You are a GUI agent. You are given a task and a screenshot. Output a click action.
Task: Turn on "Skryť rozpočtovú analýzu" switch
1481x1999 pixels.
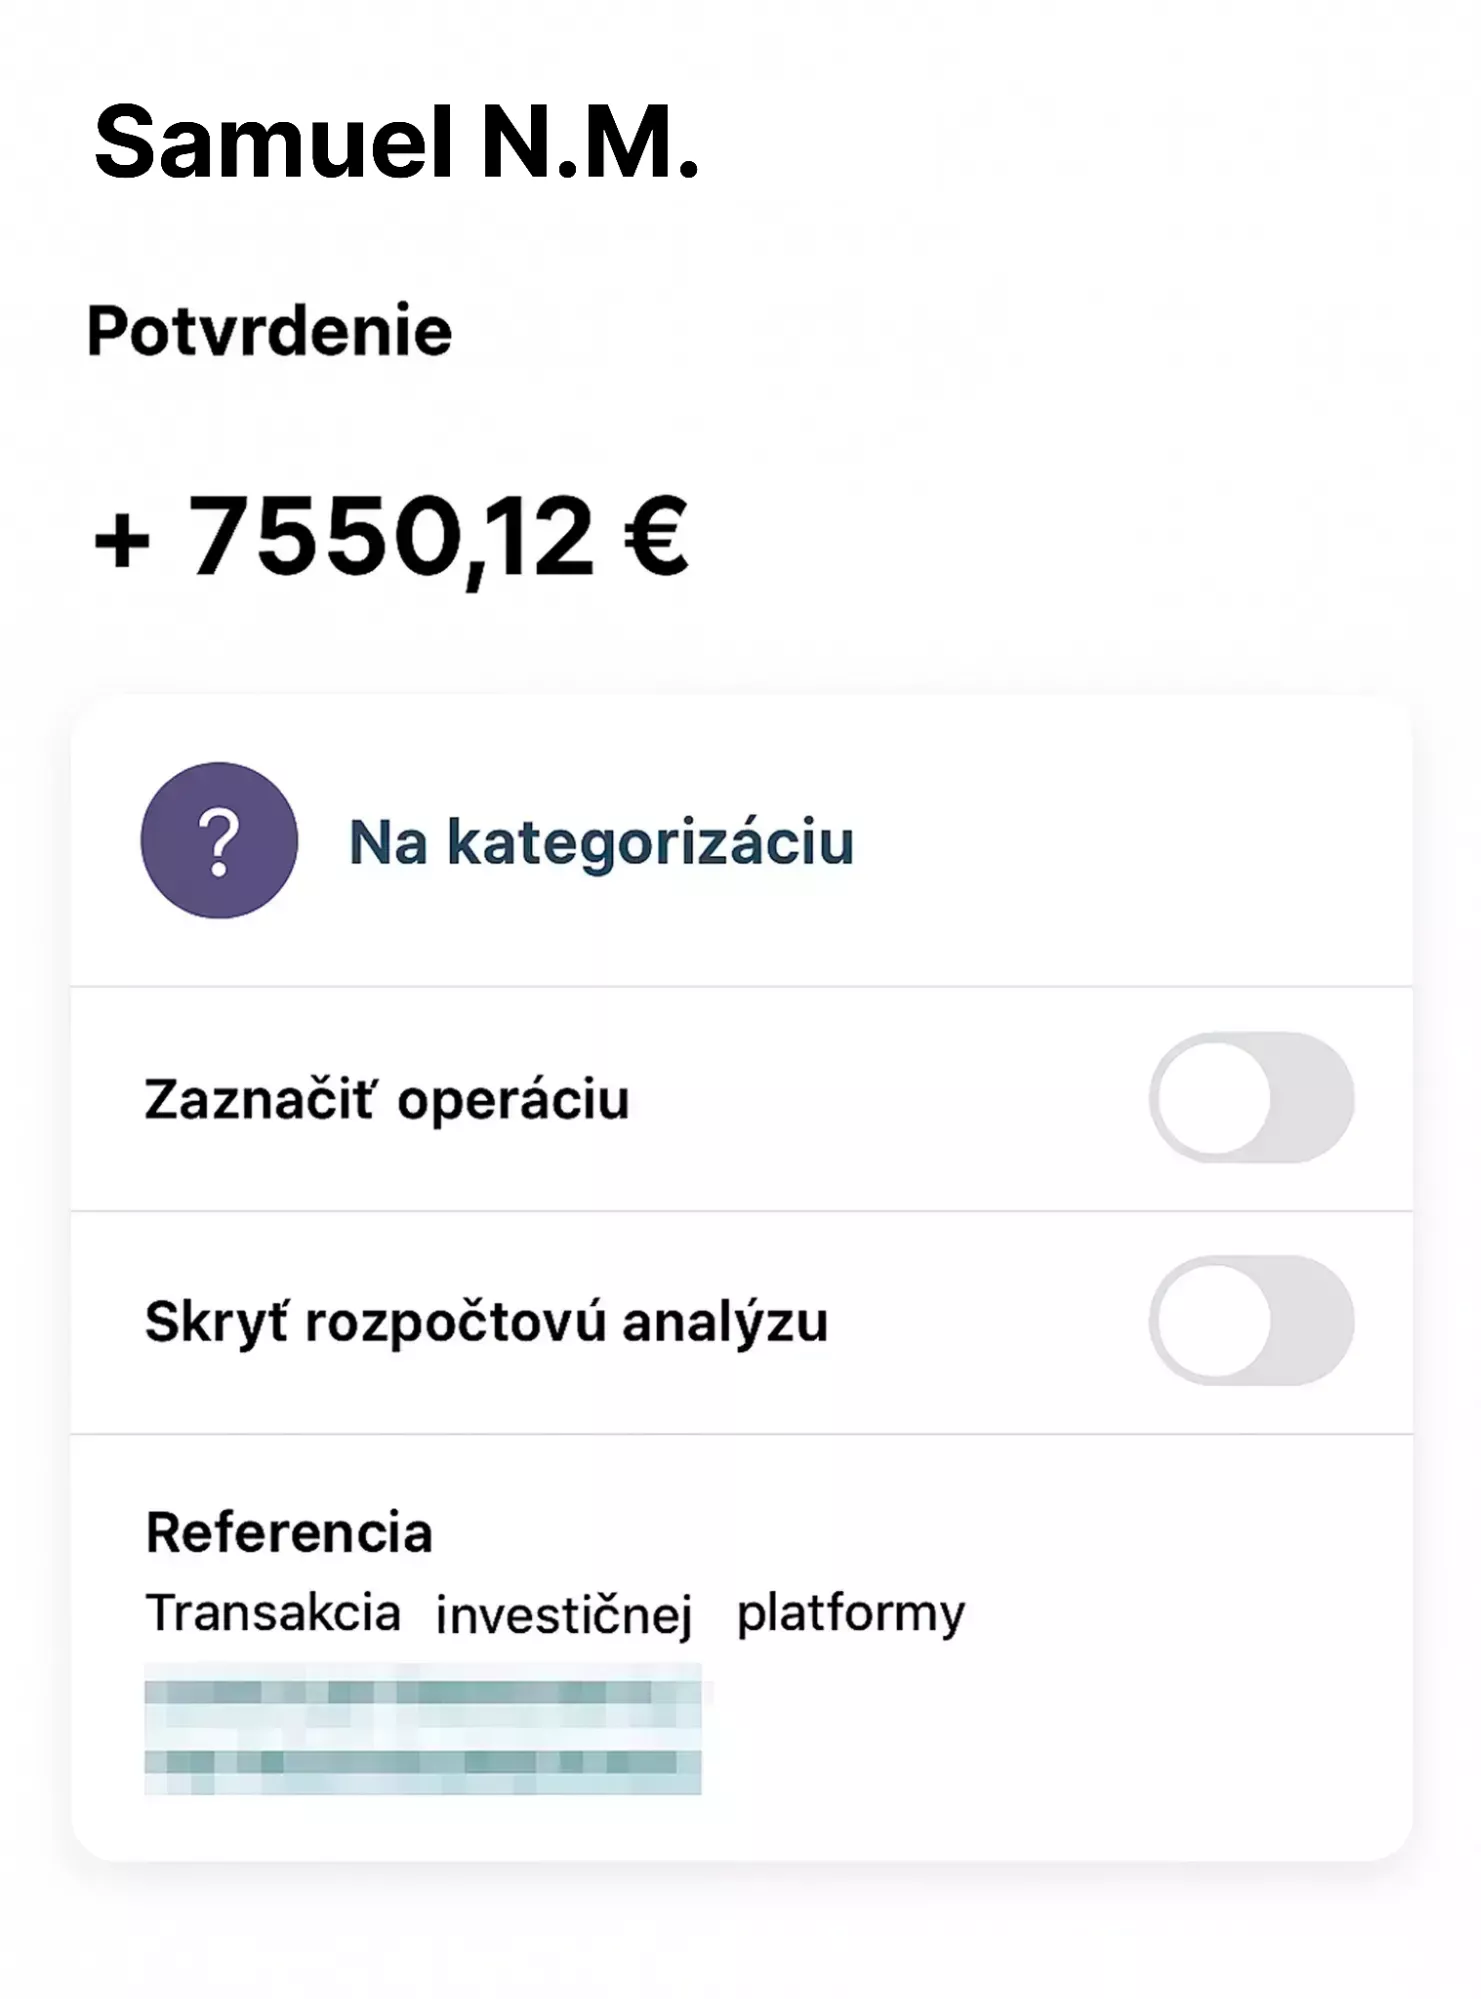pyautogui.click(x=1251, y=1321)
